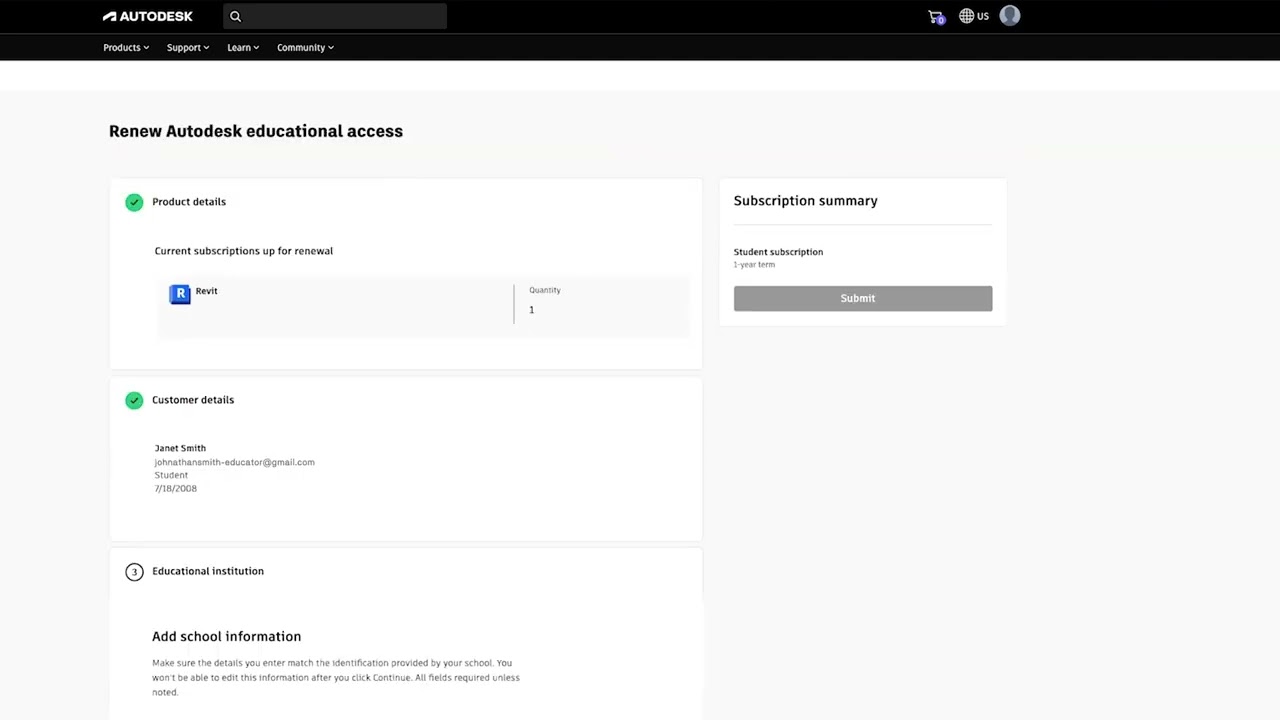This screenshot has width=1280, height=720.
Task: Open the Support dropdown menu
Action: [188, 47]
